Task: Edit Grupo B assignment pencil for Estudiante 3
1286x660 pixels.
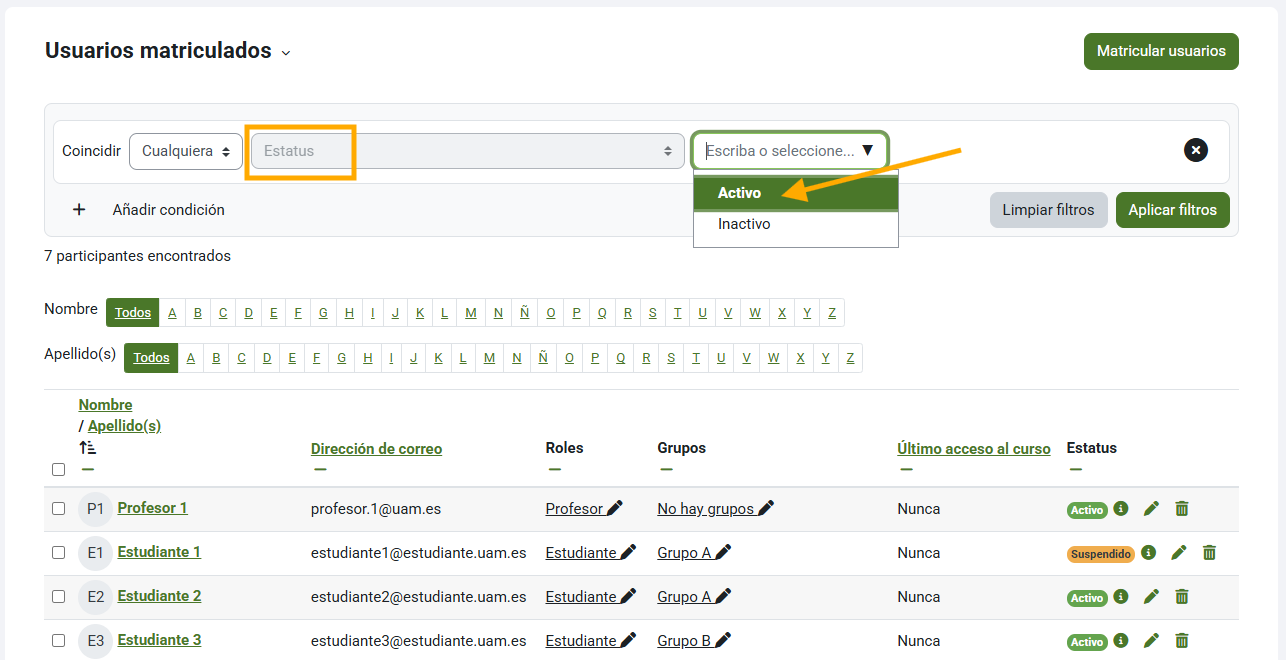Action: pyautogui.click(x=723, y=641)
